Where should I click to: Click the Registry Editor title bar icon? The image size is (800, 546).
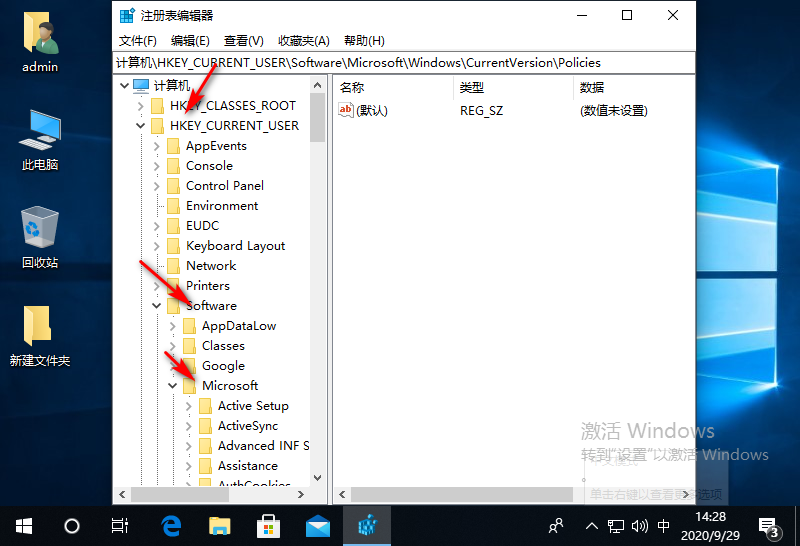127,15
